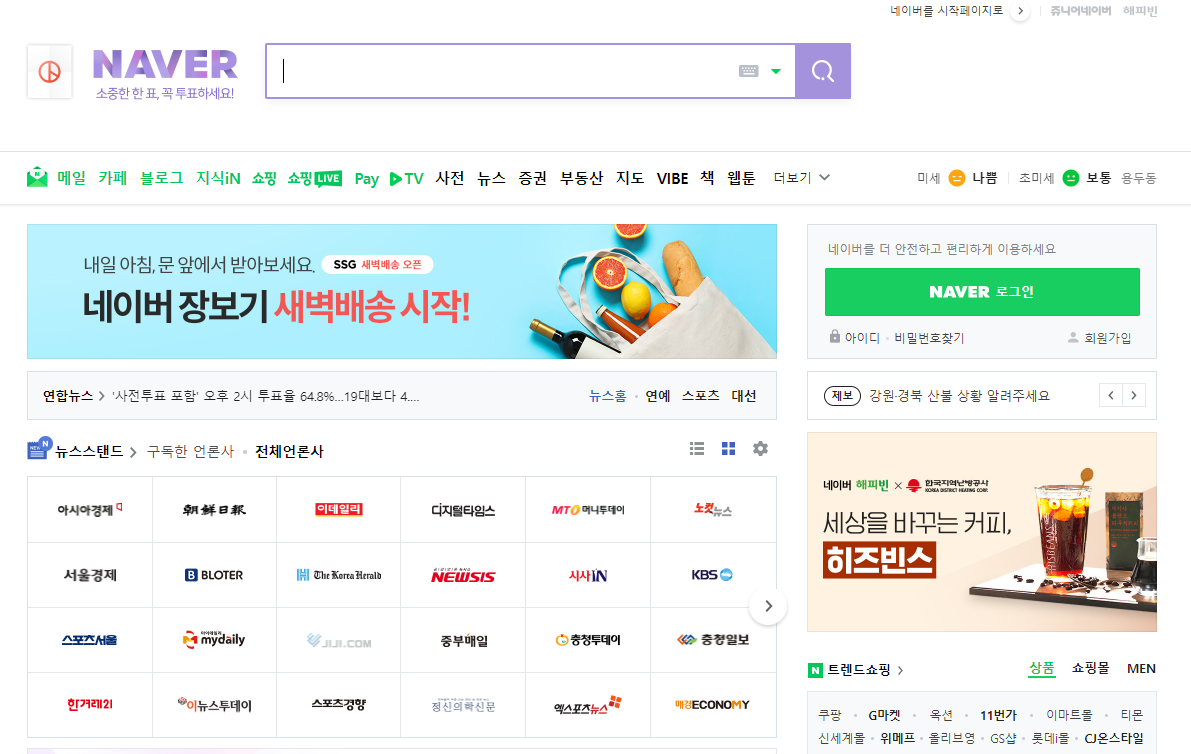Open 스포츠 news link
Viewport: 1191px width, 754px height.
[700, 396]
